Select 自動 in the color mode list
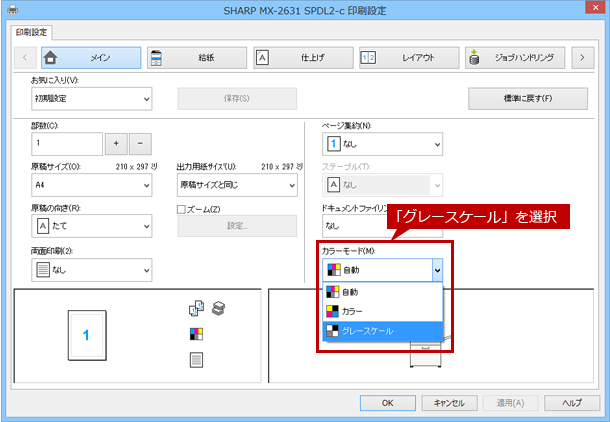Viewport: 610px width, 422px height. click(x=382, y=292)
